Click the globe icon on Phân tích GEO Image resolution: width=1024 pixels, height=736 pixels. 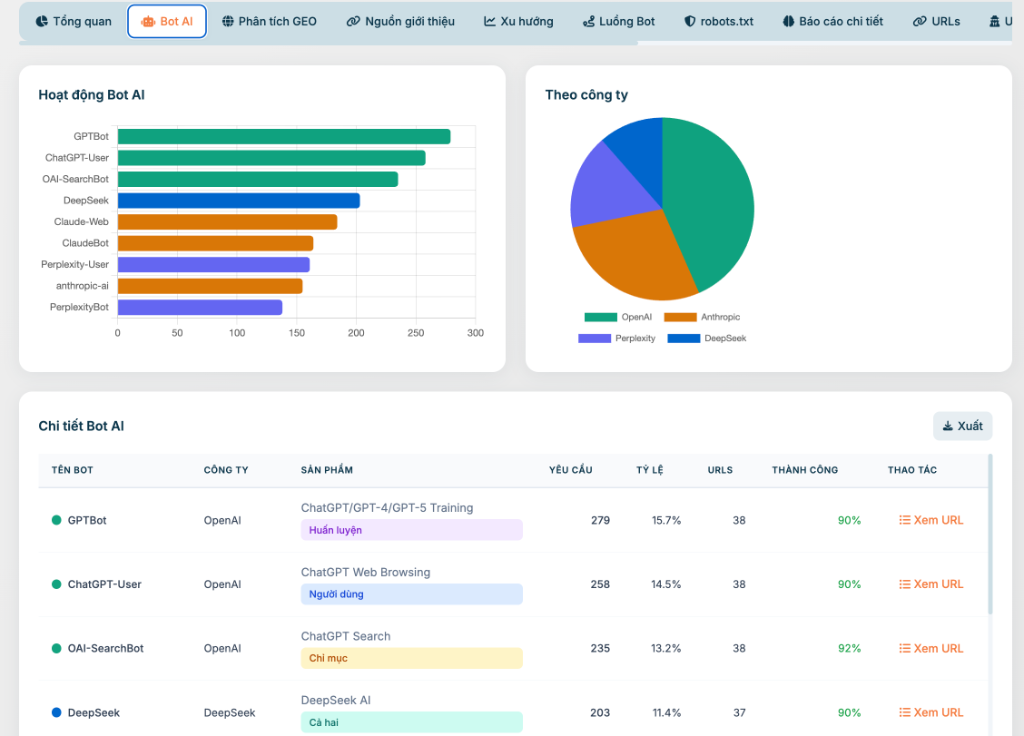227,22
